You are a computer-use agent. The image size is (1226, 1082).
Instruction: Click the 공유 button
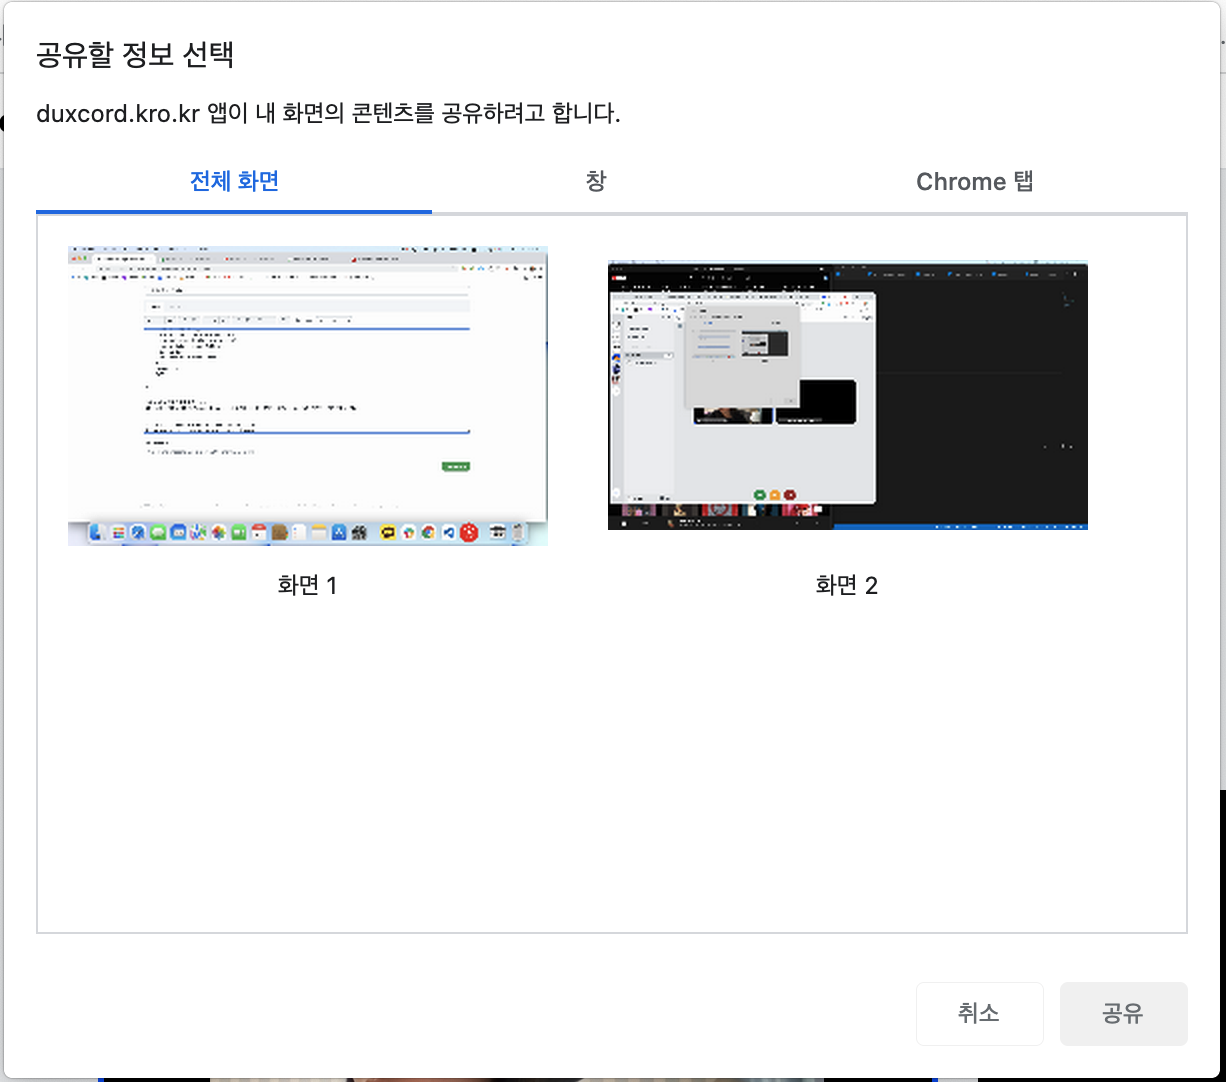pos(1124,1014)
